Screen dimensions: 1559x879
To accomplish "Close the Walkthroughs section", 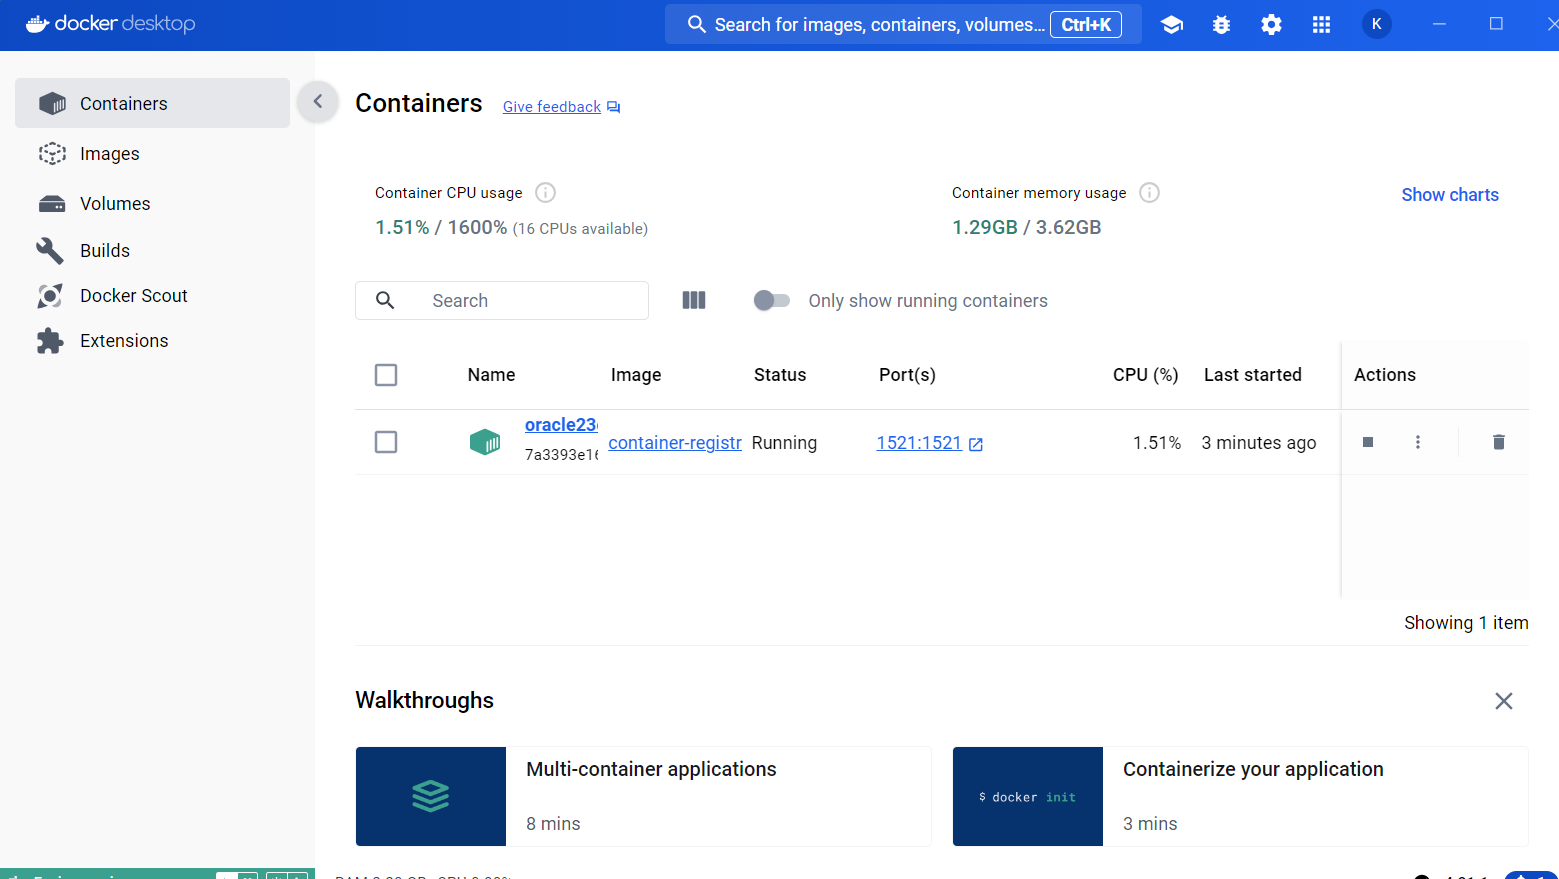I will click(1504, 701).
